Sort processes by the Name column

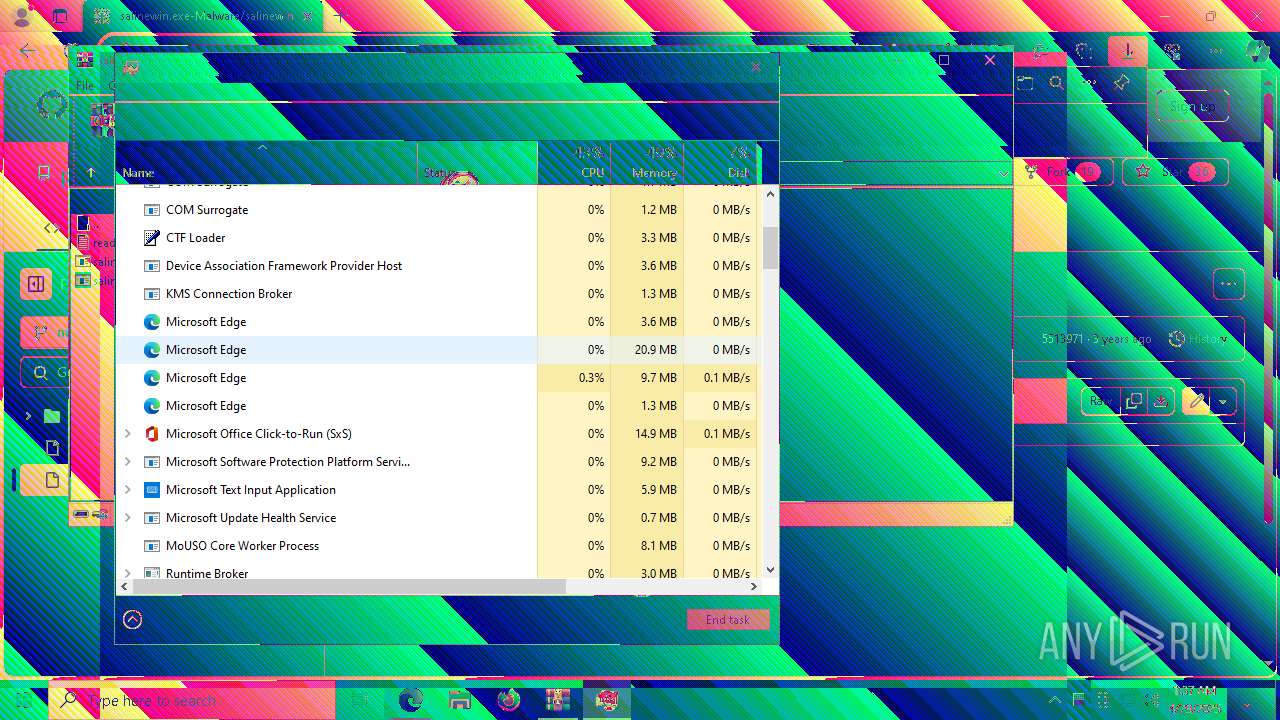(266, 164)
